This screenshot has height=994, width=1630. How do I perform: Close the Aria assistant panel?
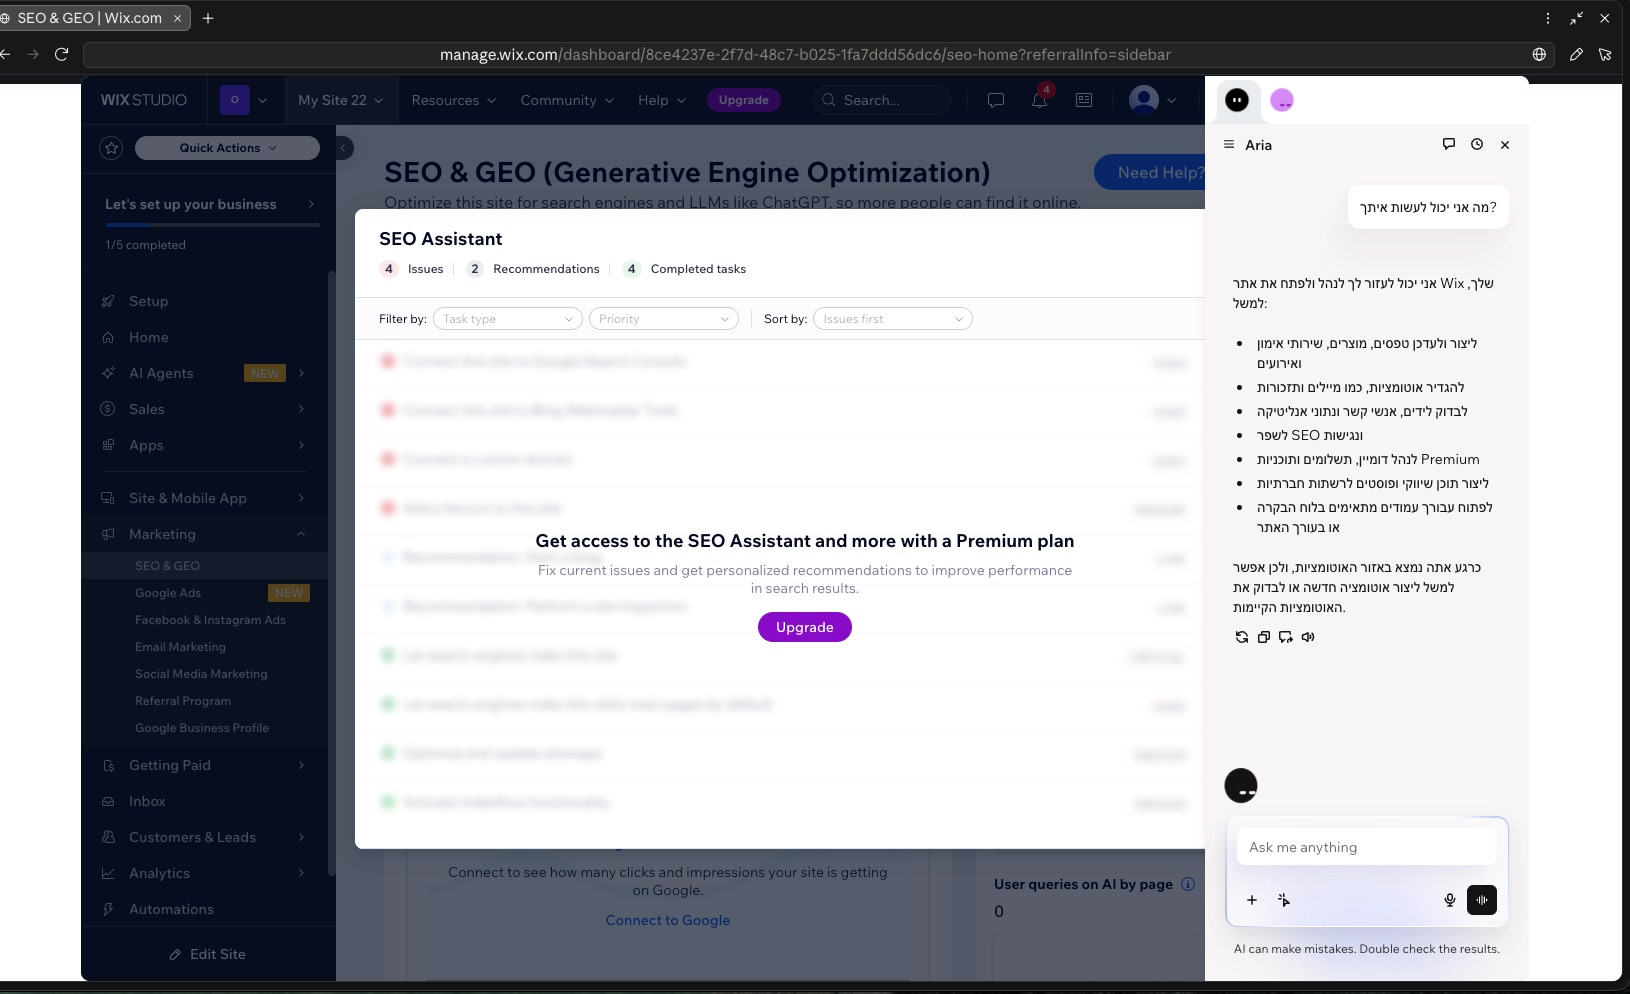pyautogui.click(x=1505, y=145)
